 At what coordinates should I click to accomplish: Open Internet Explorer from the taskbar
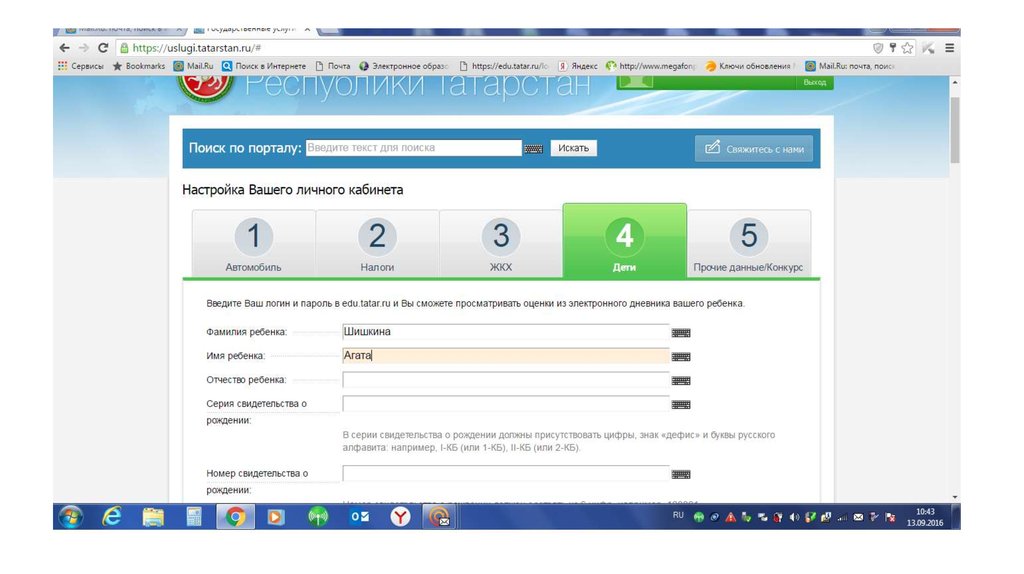coord(112,517)
